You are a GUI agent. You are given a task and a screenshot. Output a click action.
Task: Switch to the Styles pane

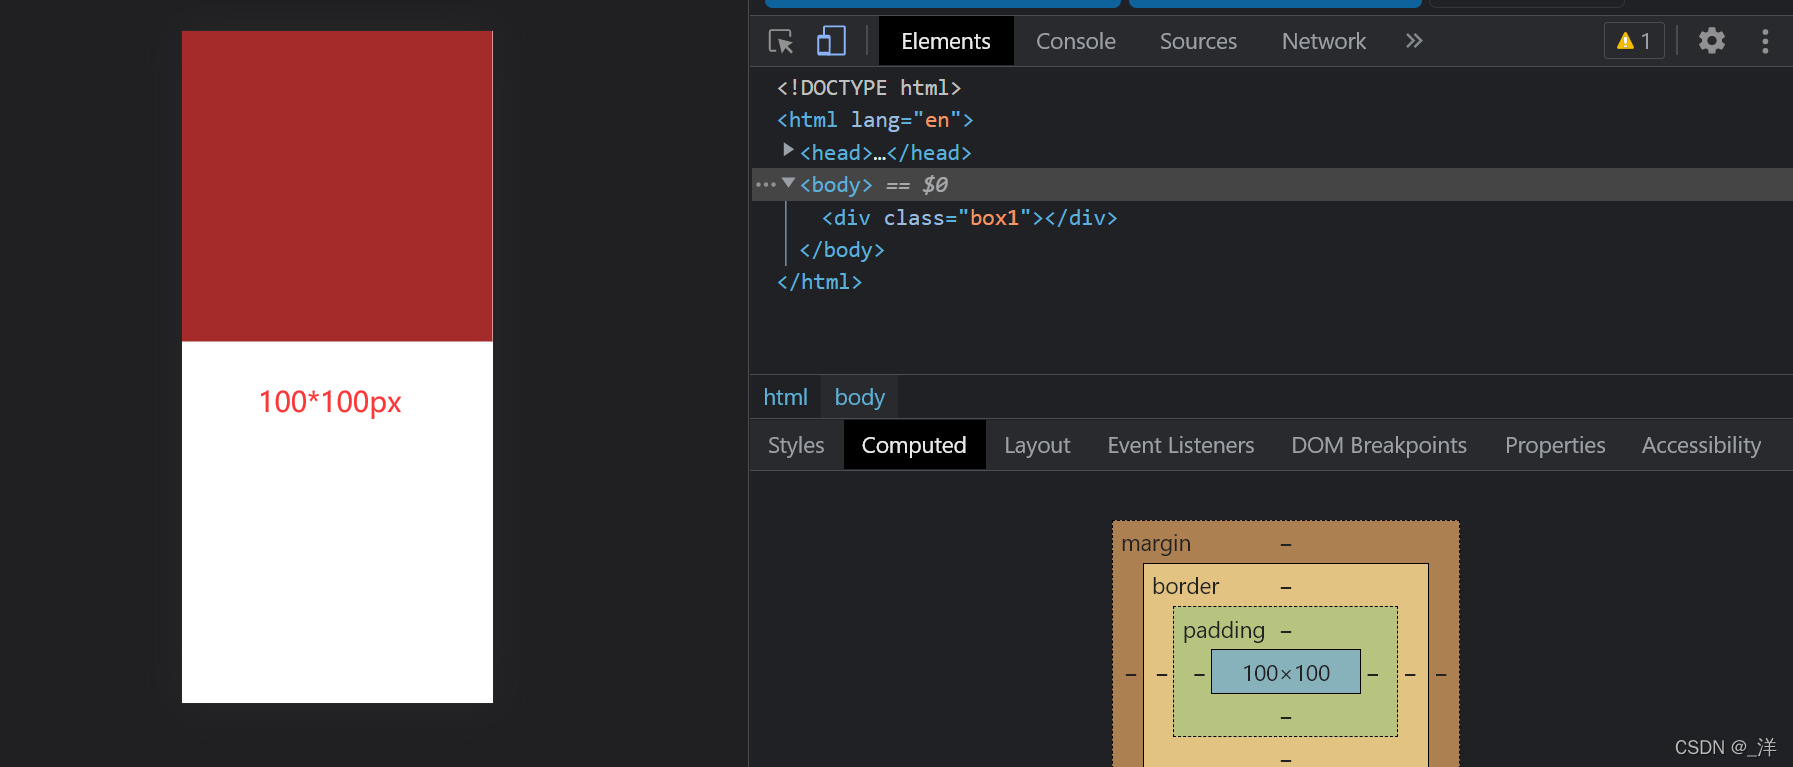click(x=796, y=445)
